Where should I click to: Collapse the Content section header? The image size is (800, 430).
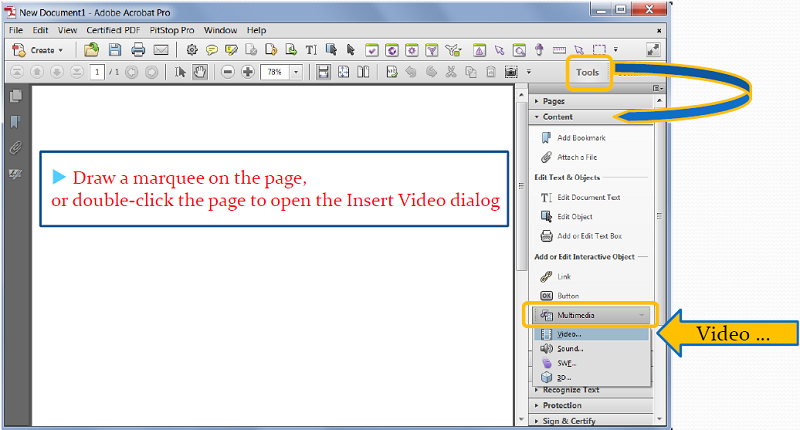coord(557,116)
